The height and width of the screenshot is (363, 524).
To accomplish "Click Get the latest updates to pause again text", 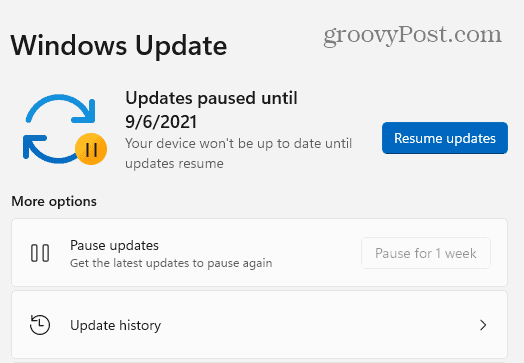I will [x=171, y=263].
